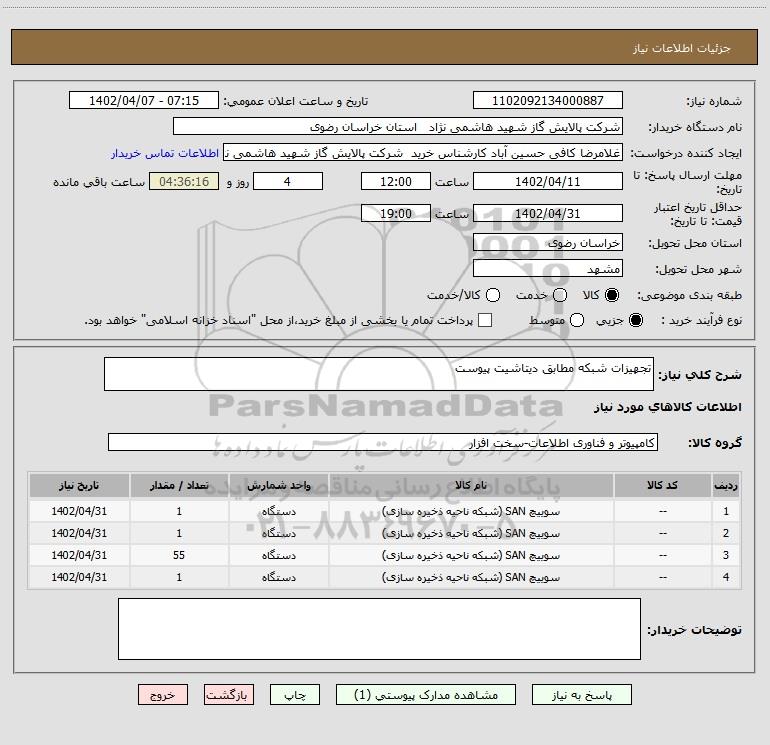This screenshot has width=770, height=745.
Task: Click the public announcement date field 1402/04/07 - 07:15
Action: click(x=144, y=101)
